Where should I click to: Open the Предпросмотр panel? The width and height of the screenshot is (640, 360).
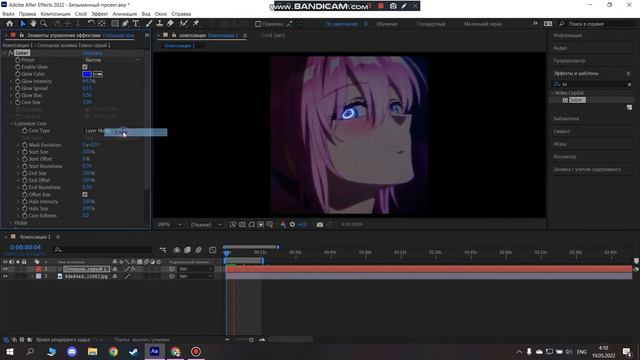(569, 61)
